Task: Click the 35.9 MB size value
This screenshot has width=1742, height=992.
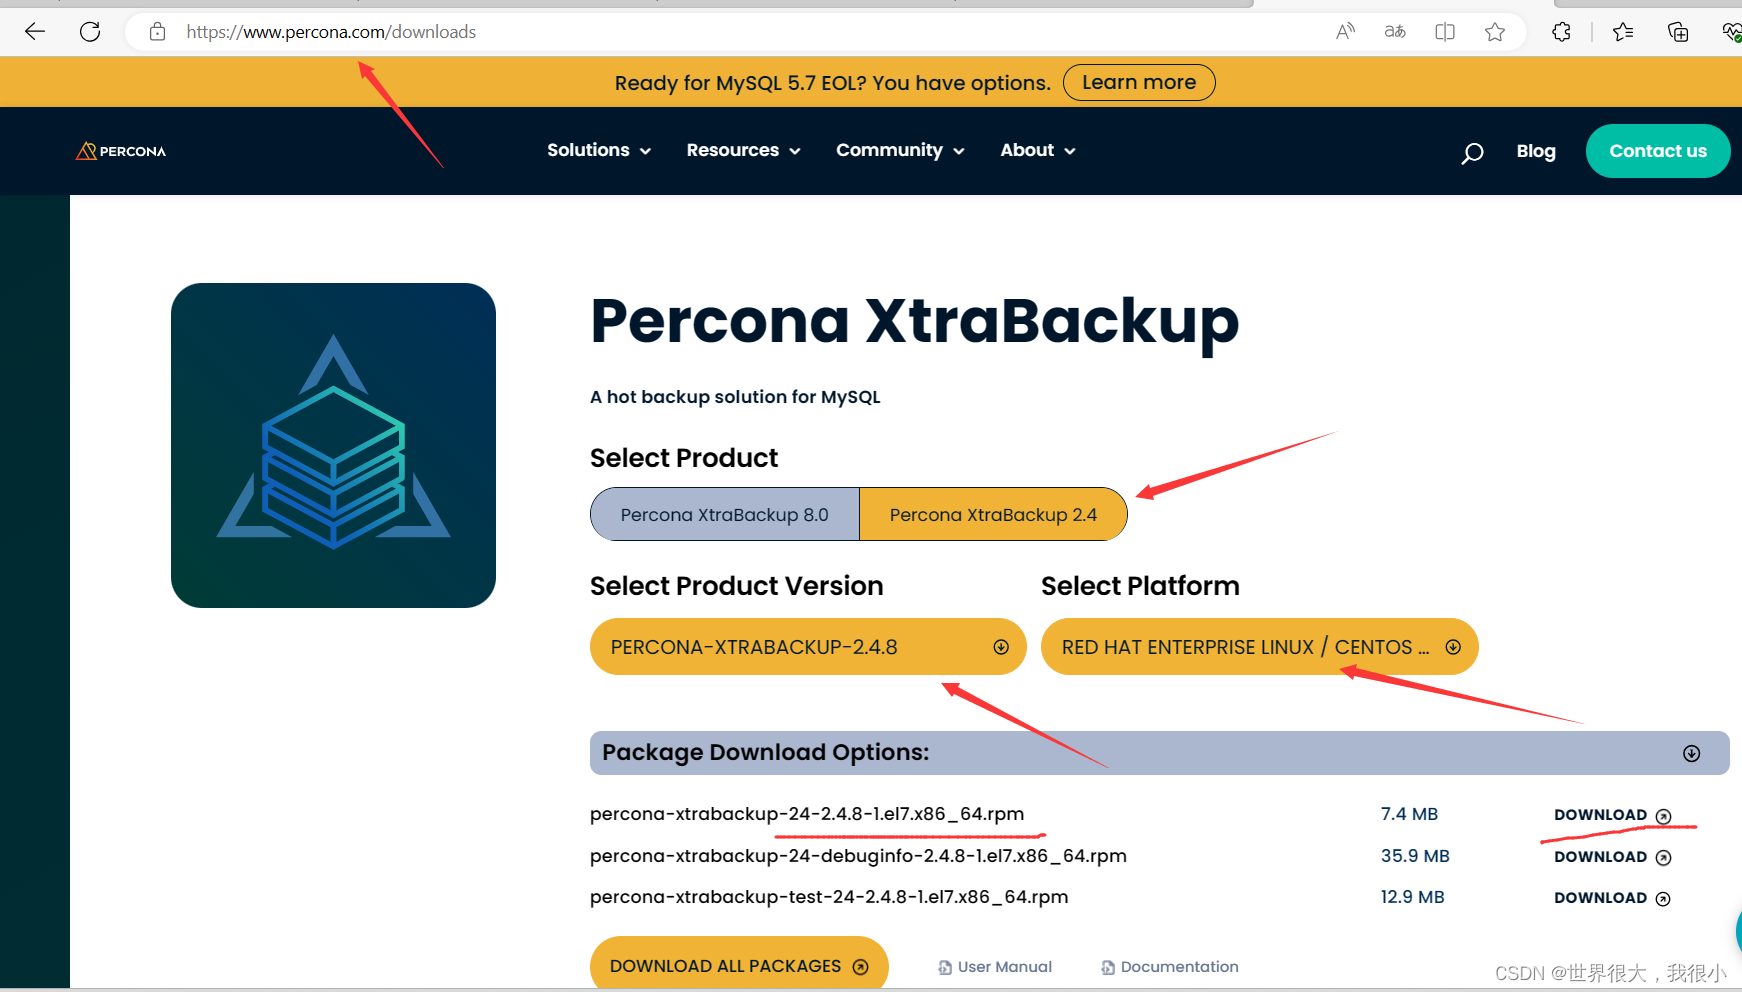Action: [1415, 856]
